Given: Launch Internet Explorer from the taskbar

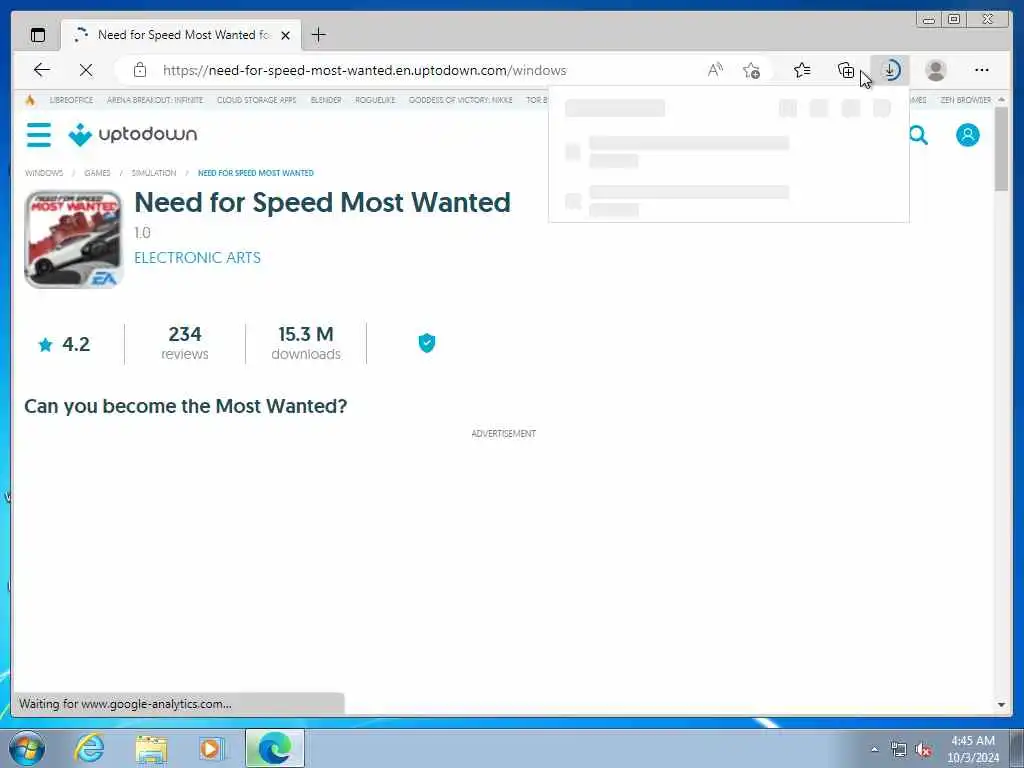Looking at the screenshot, I should 89,748.
